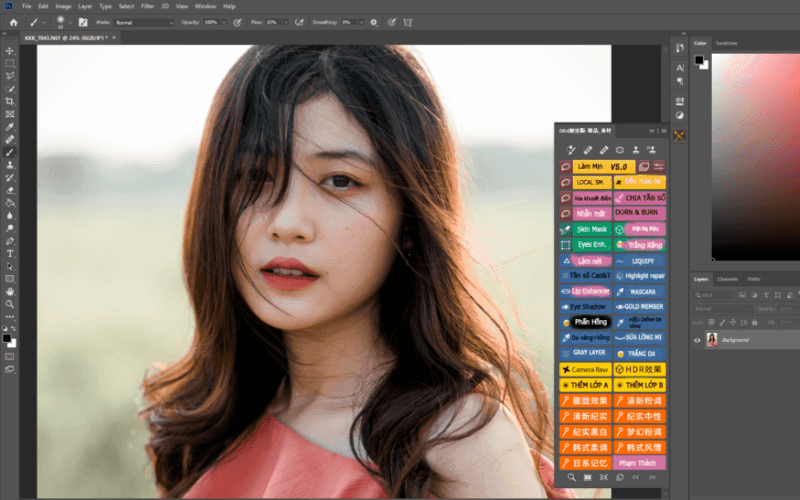Image resolution: width=800 pixels, height=500 pixels.
Task: Select the Path Selection tool
Action: pos(10,266)
